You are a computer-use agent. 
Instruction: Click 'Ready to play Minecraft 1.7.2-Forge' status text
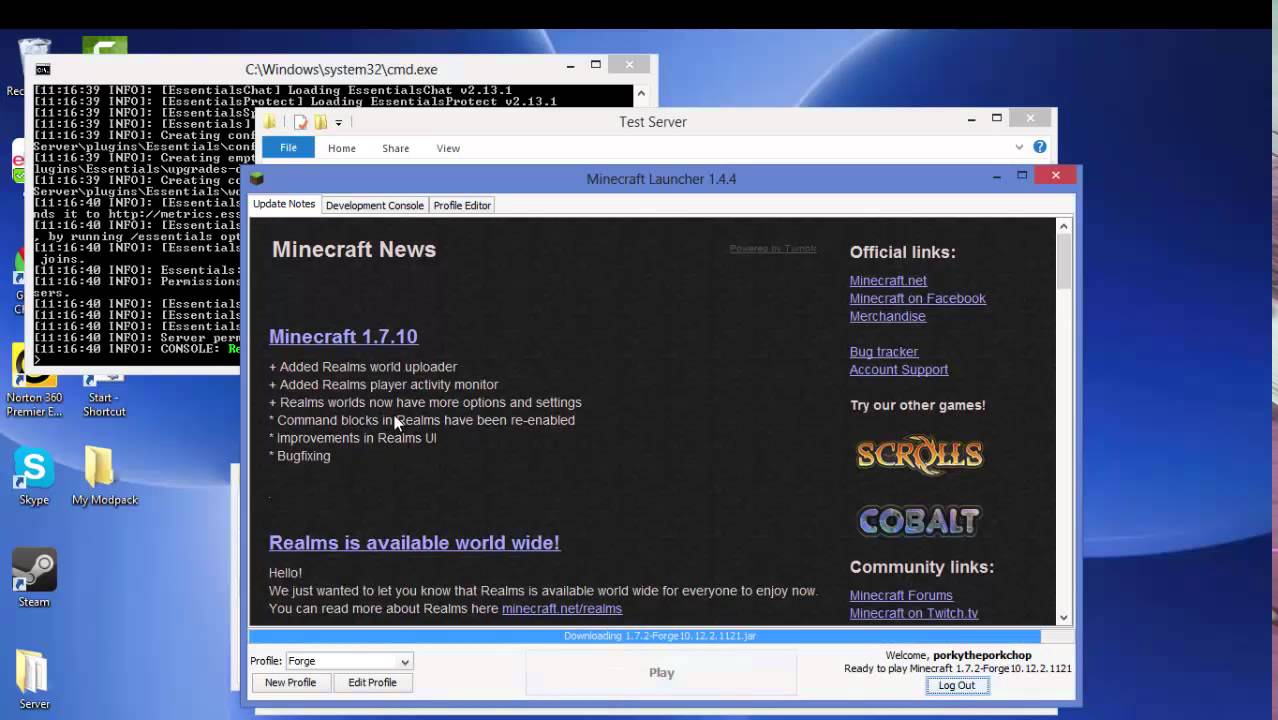(958, 668)
